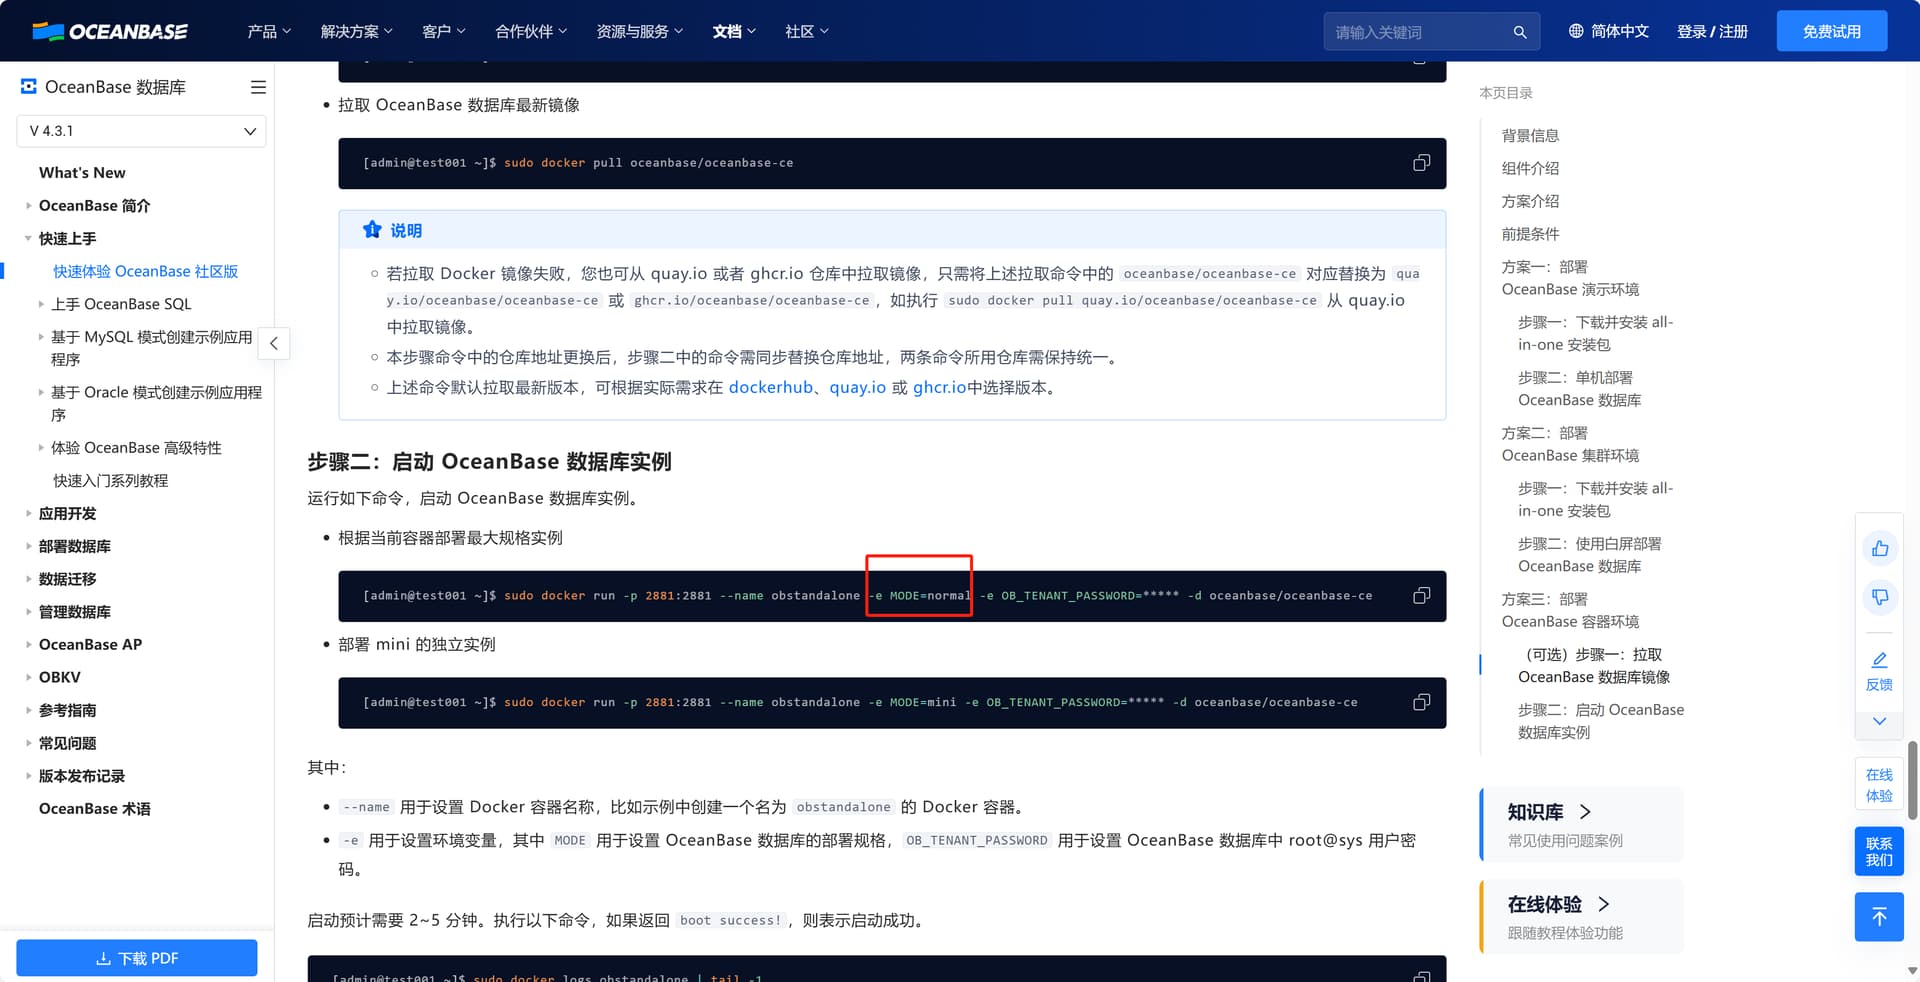Click the back-to-top arrow button

coord(1879,916)
